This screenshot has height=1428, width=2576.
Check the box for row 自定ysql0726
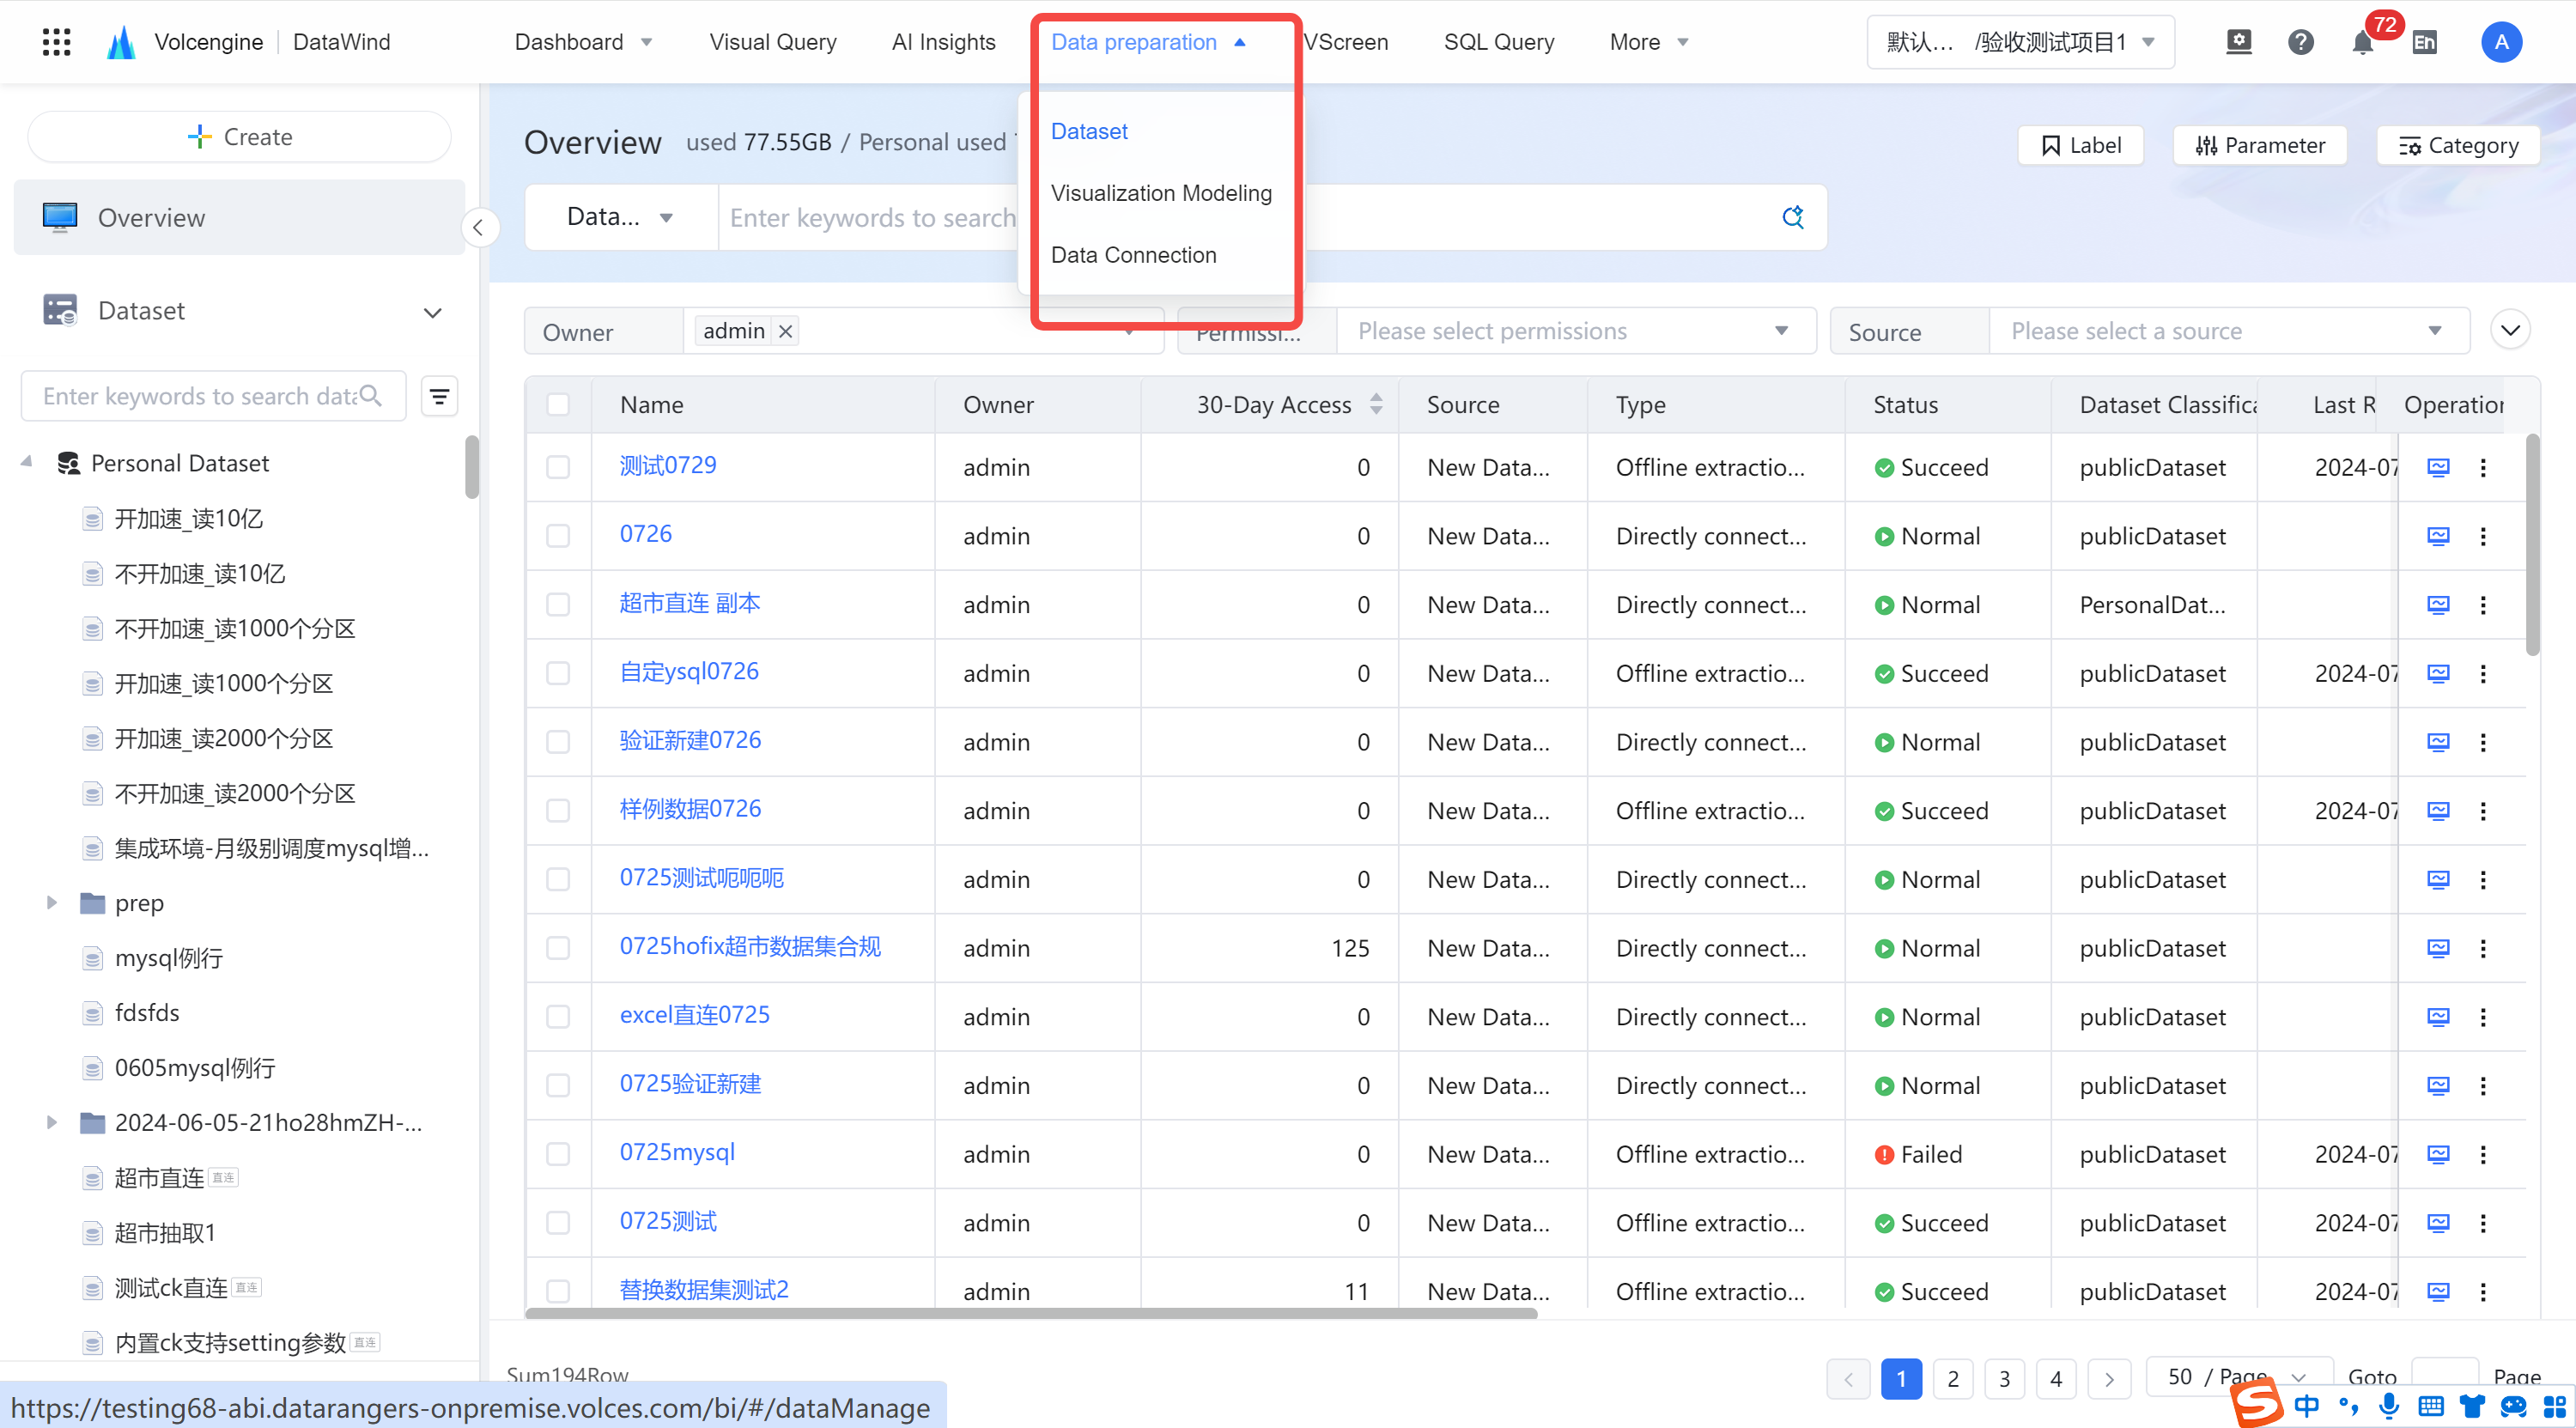coord(558,673)
